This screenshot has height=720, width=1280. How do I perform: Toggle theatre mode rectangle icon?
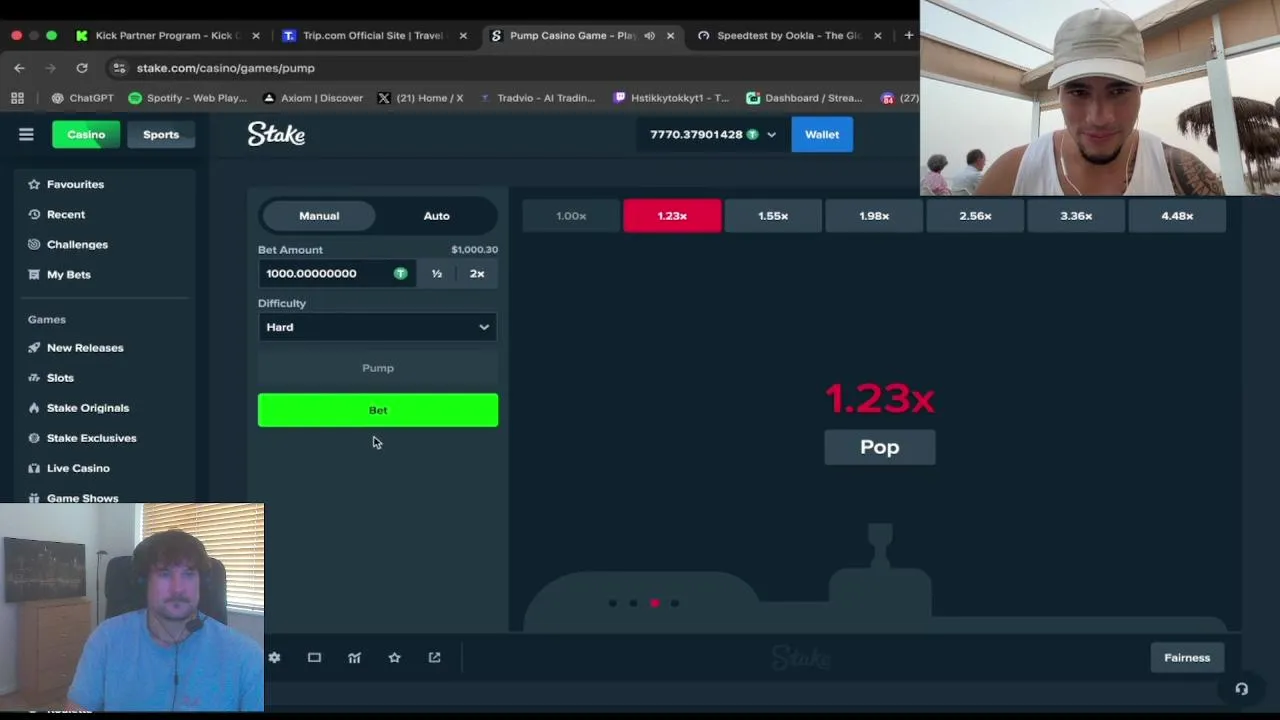[x=314, y=657]
